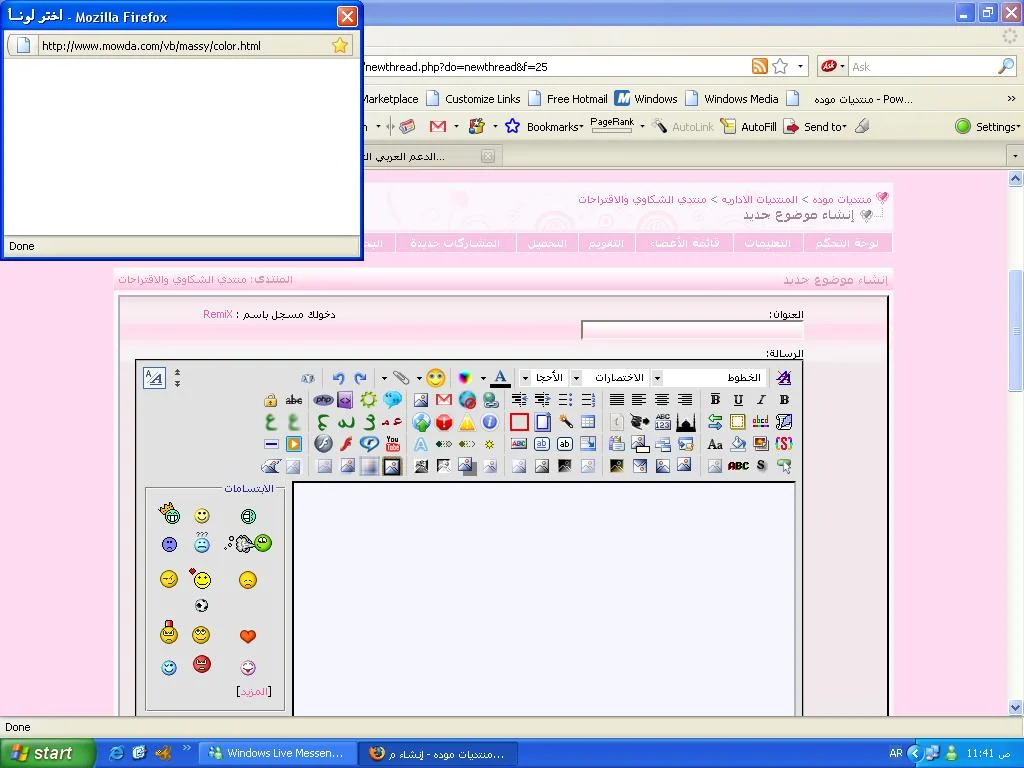Toggle italic formatting in the editor
This screenshot has height=768, width=1024.
pos(761,400)
